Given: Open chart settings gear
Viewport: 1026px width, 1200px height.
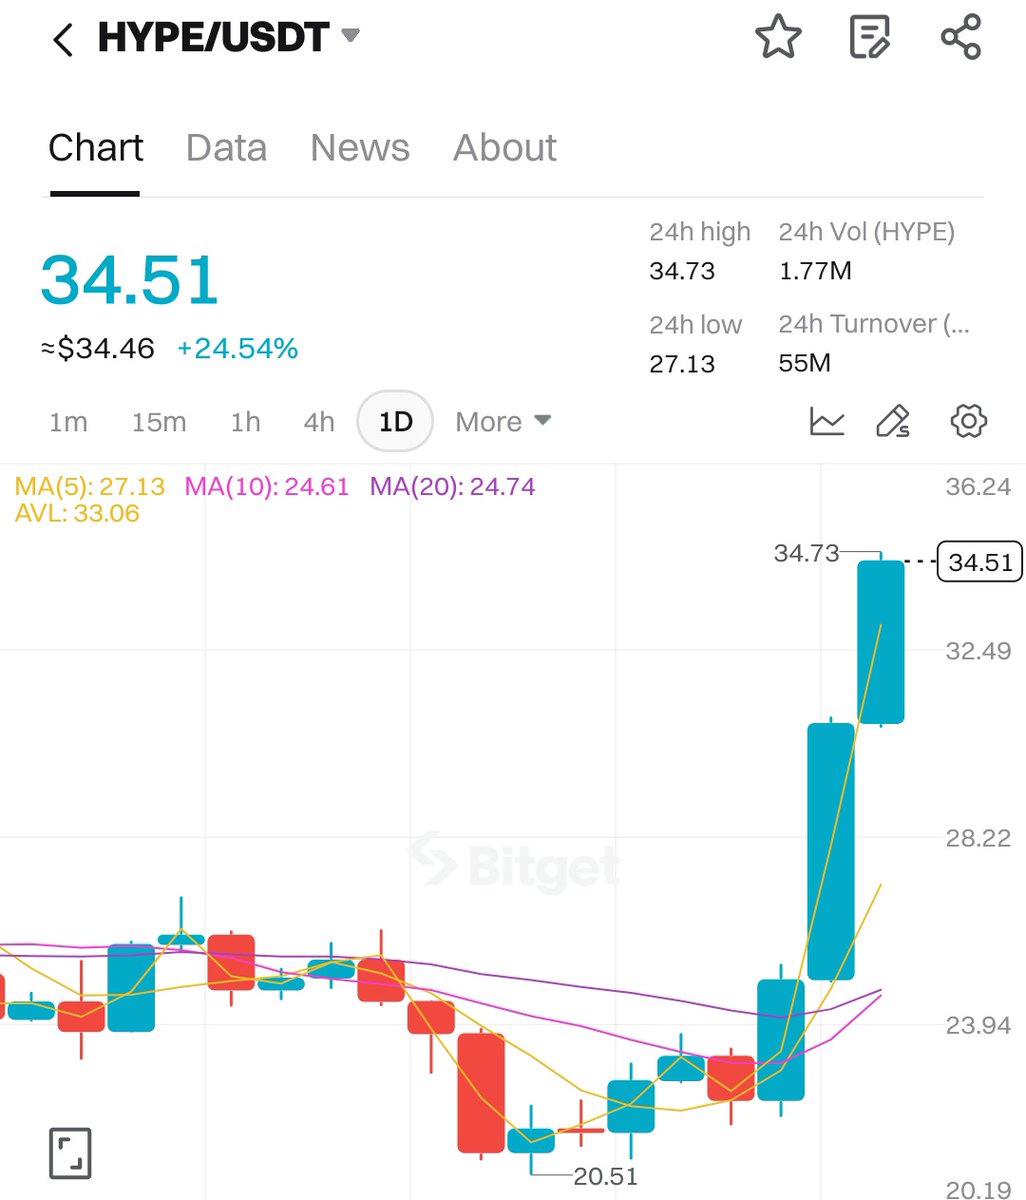Looking at the screenshot, I should click(x=968, y=421).
